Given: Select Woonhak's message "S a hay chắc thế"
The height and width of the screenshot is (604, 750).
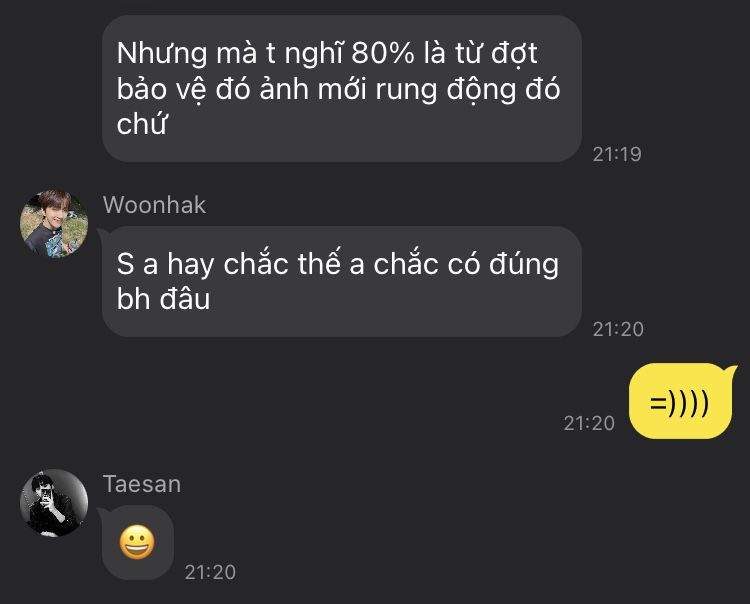Looking at the screenshot, I should pos(341,282).
